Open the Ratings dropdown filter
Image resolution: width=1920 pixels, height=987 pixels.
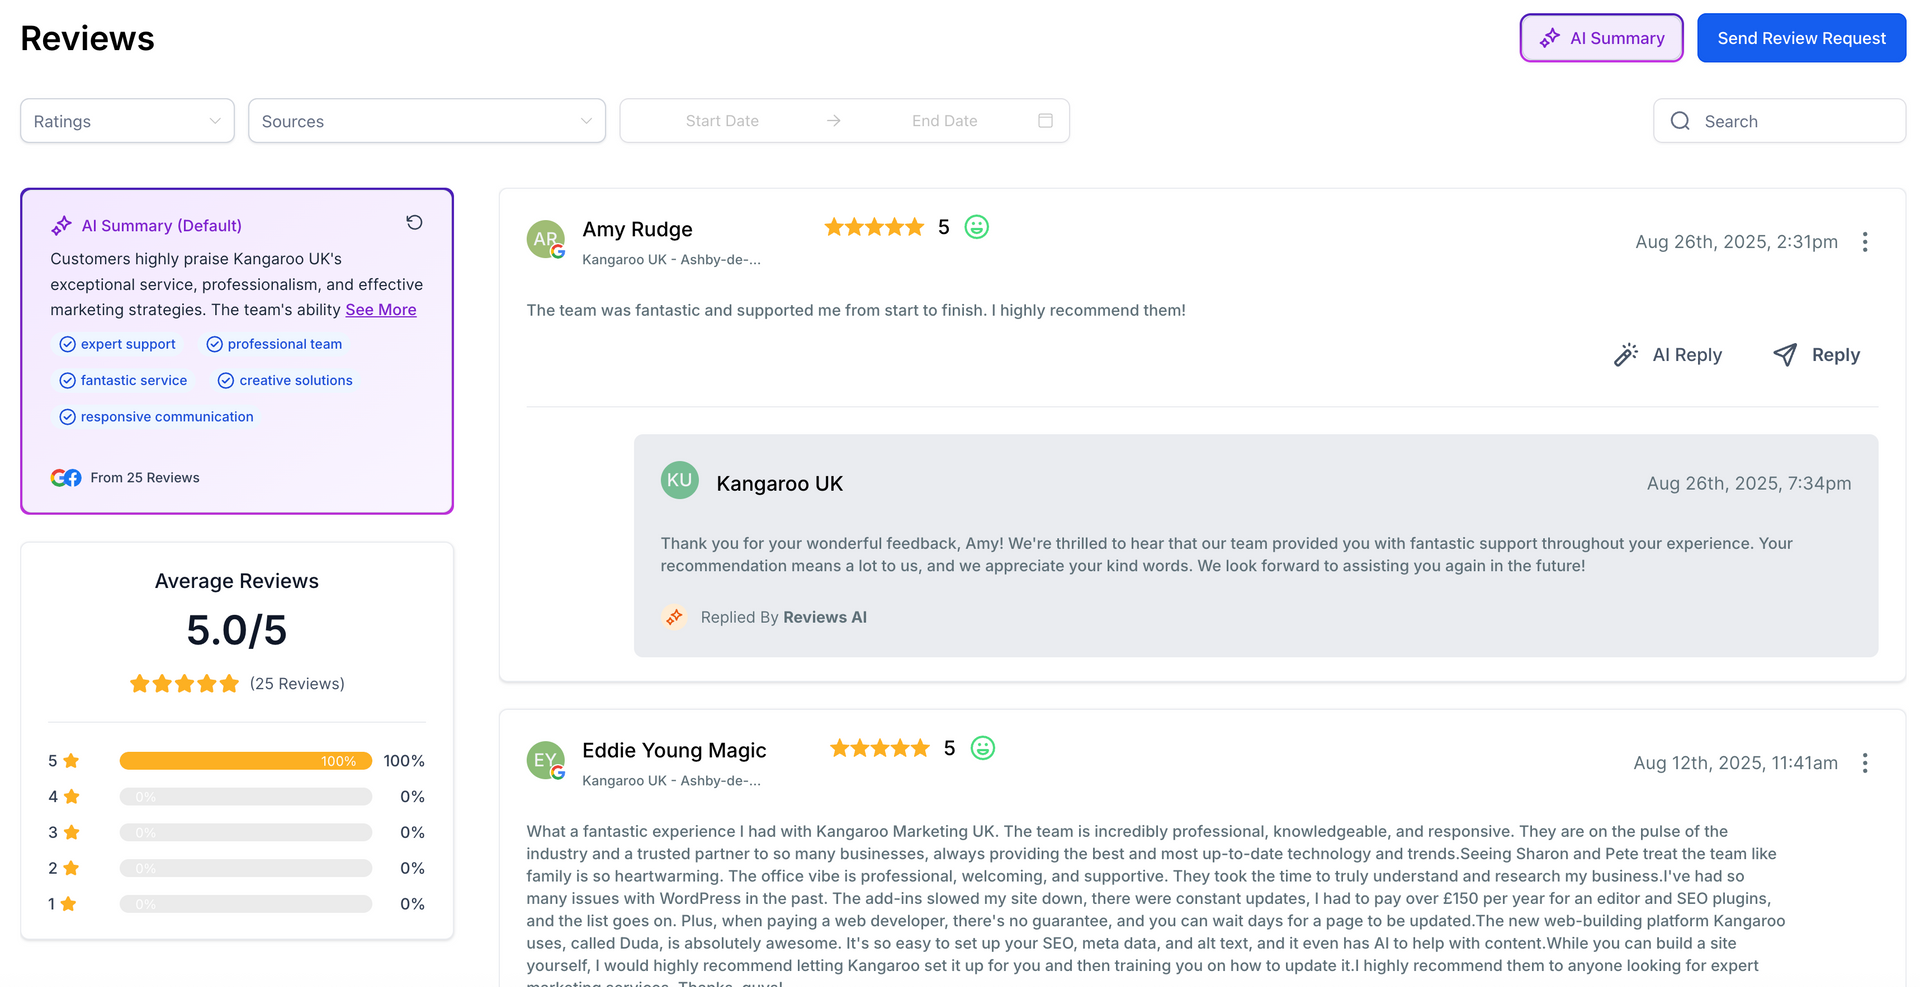[127, 121]
